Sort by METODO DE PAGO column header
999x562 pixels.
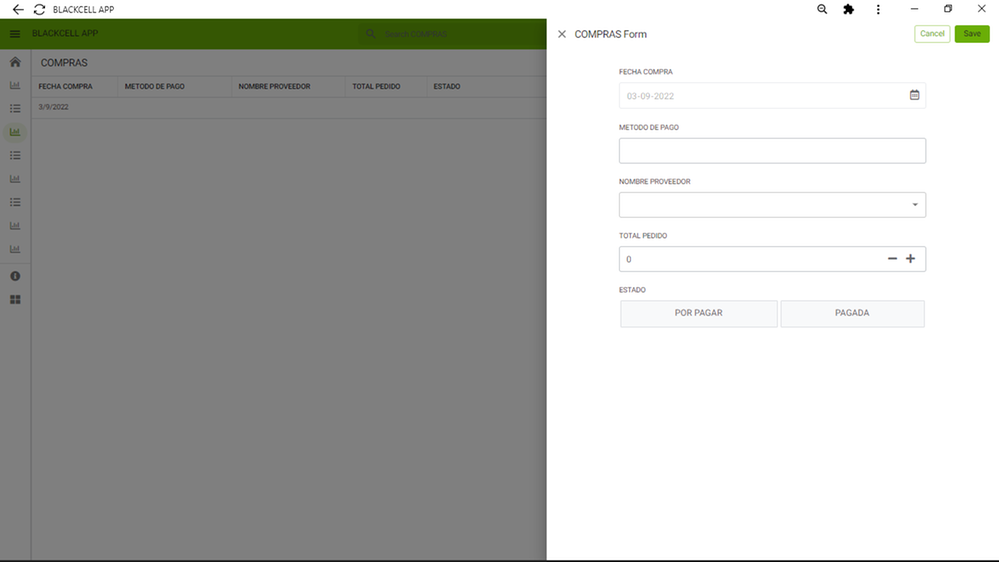pos(154,87)
